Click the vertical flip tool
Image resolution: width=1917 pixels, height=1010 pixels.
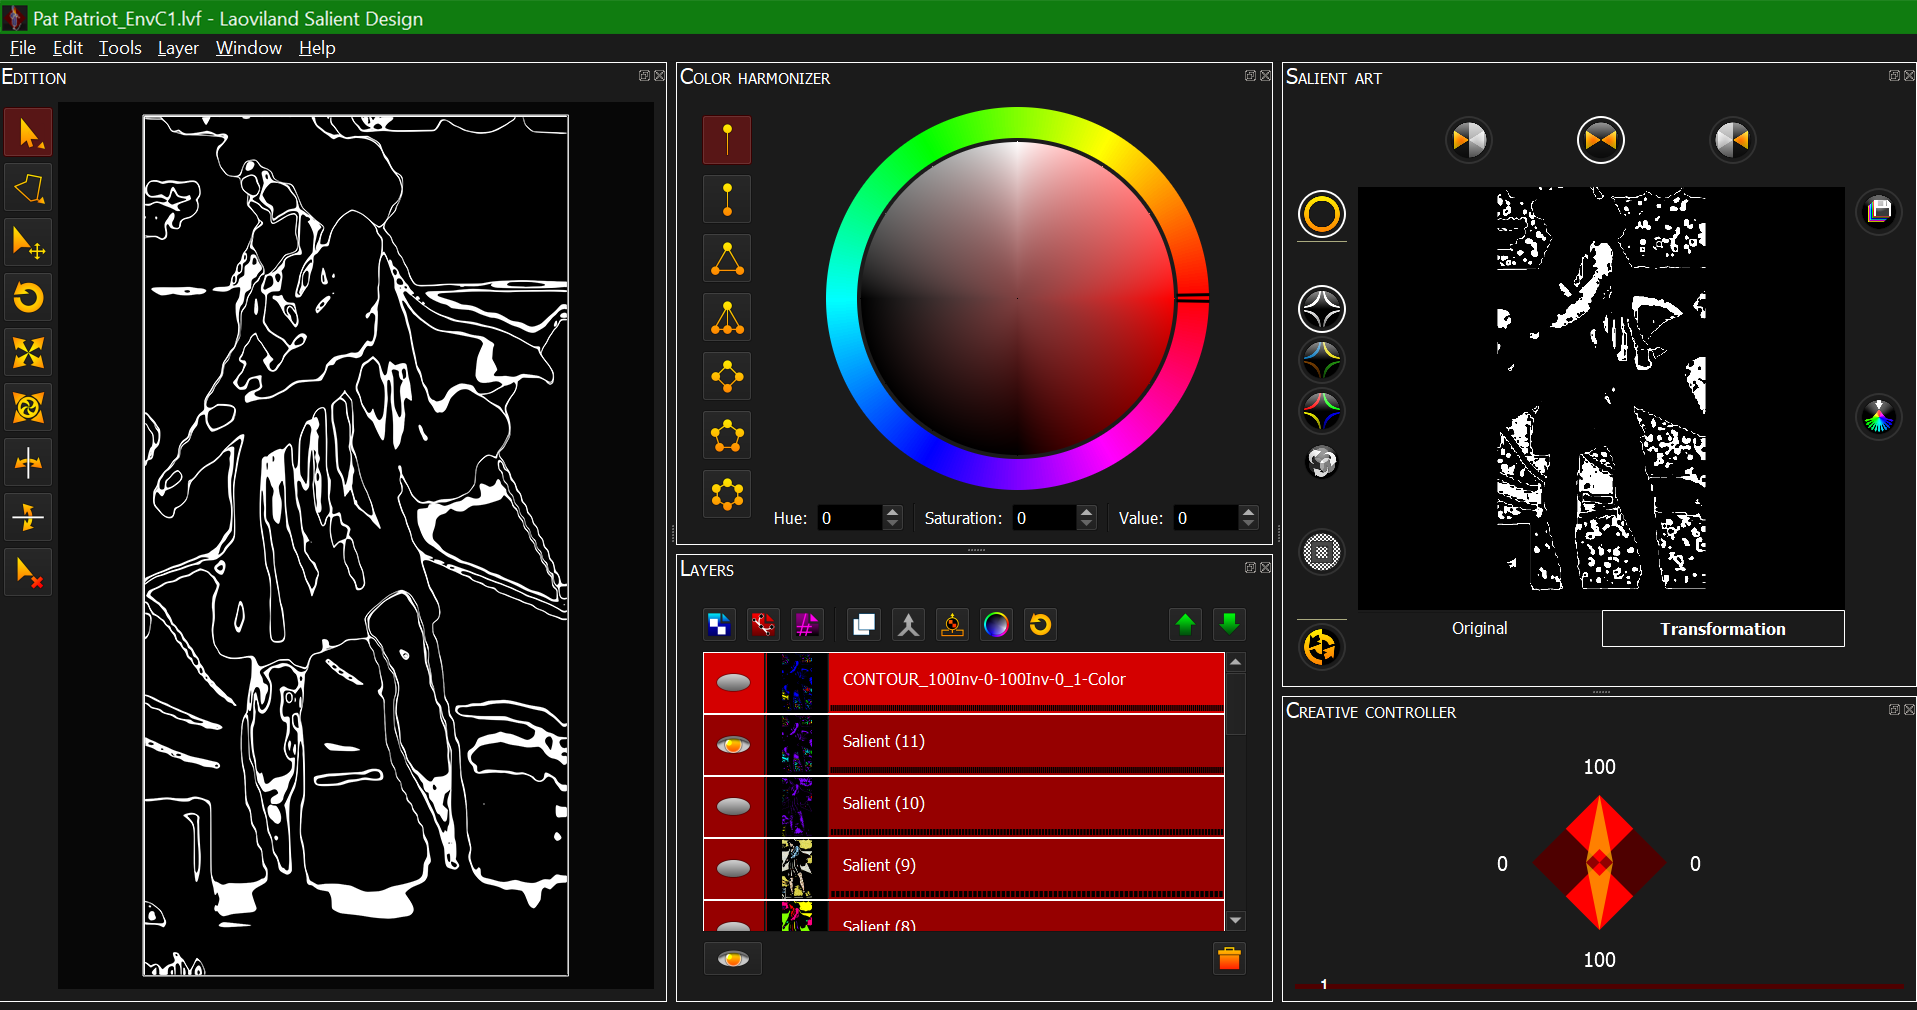pos(28,518)
